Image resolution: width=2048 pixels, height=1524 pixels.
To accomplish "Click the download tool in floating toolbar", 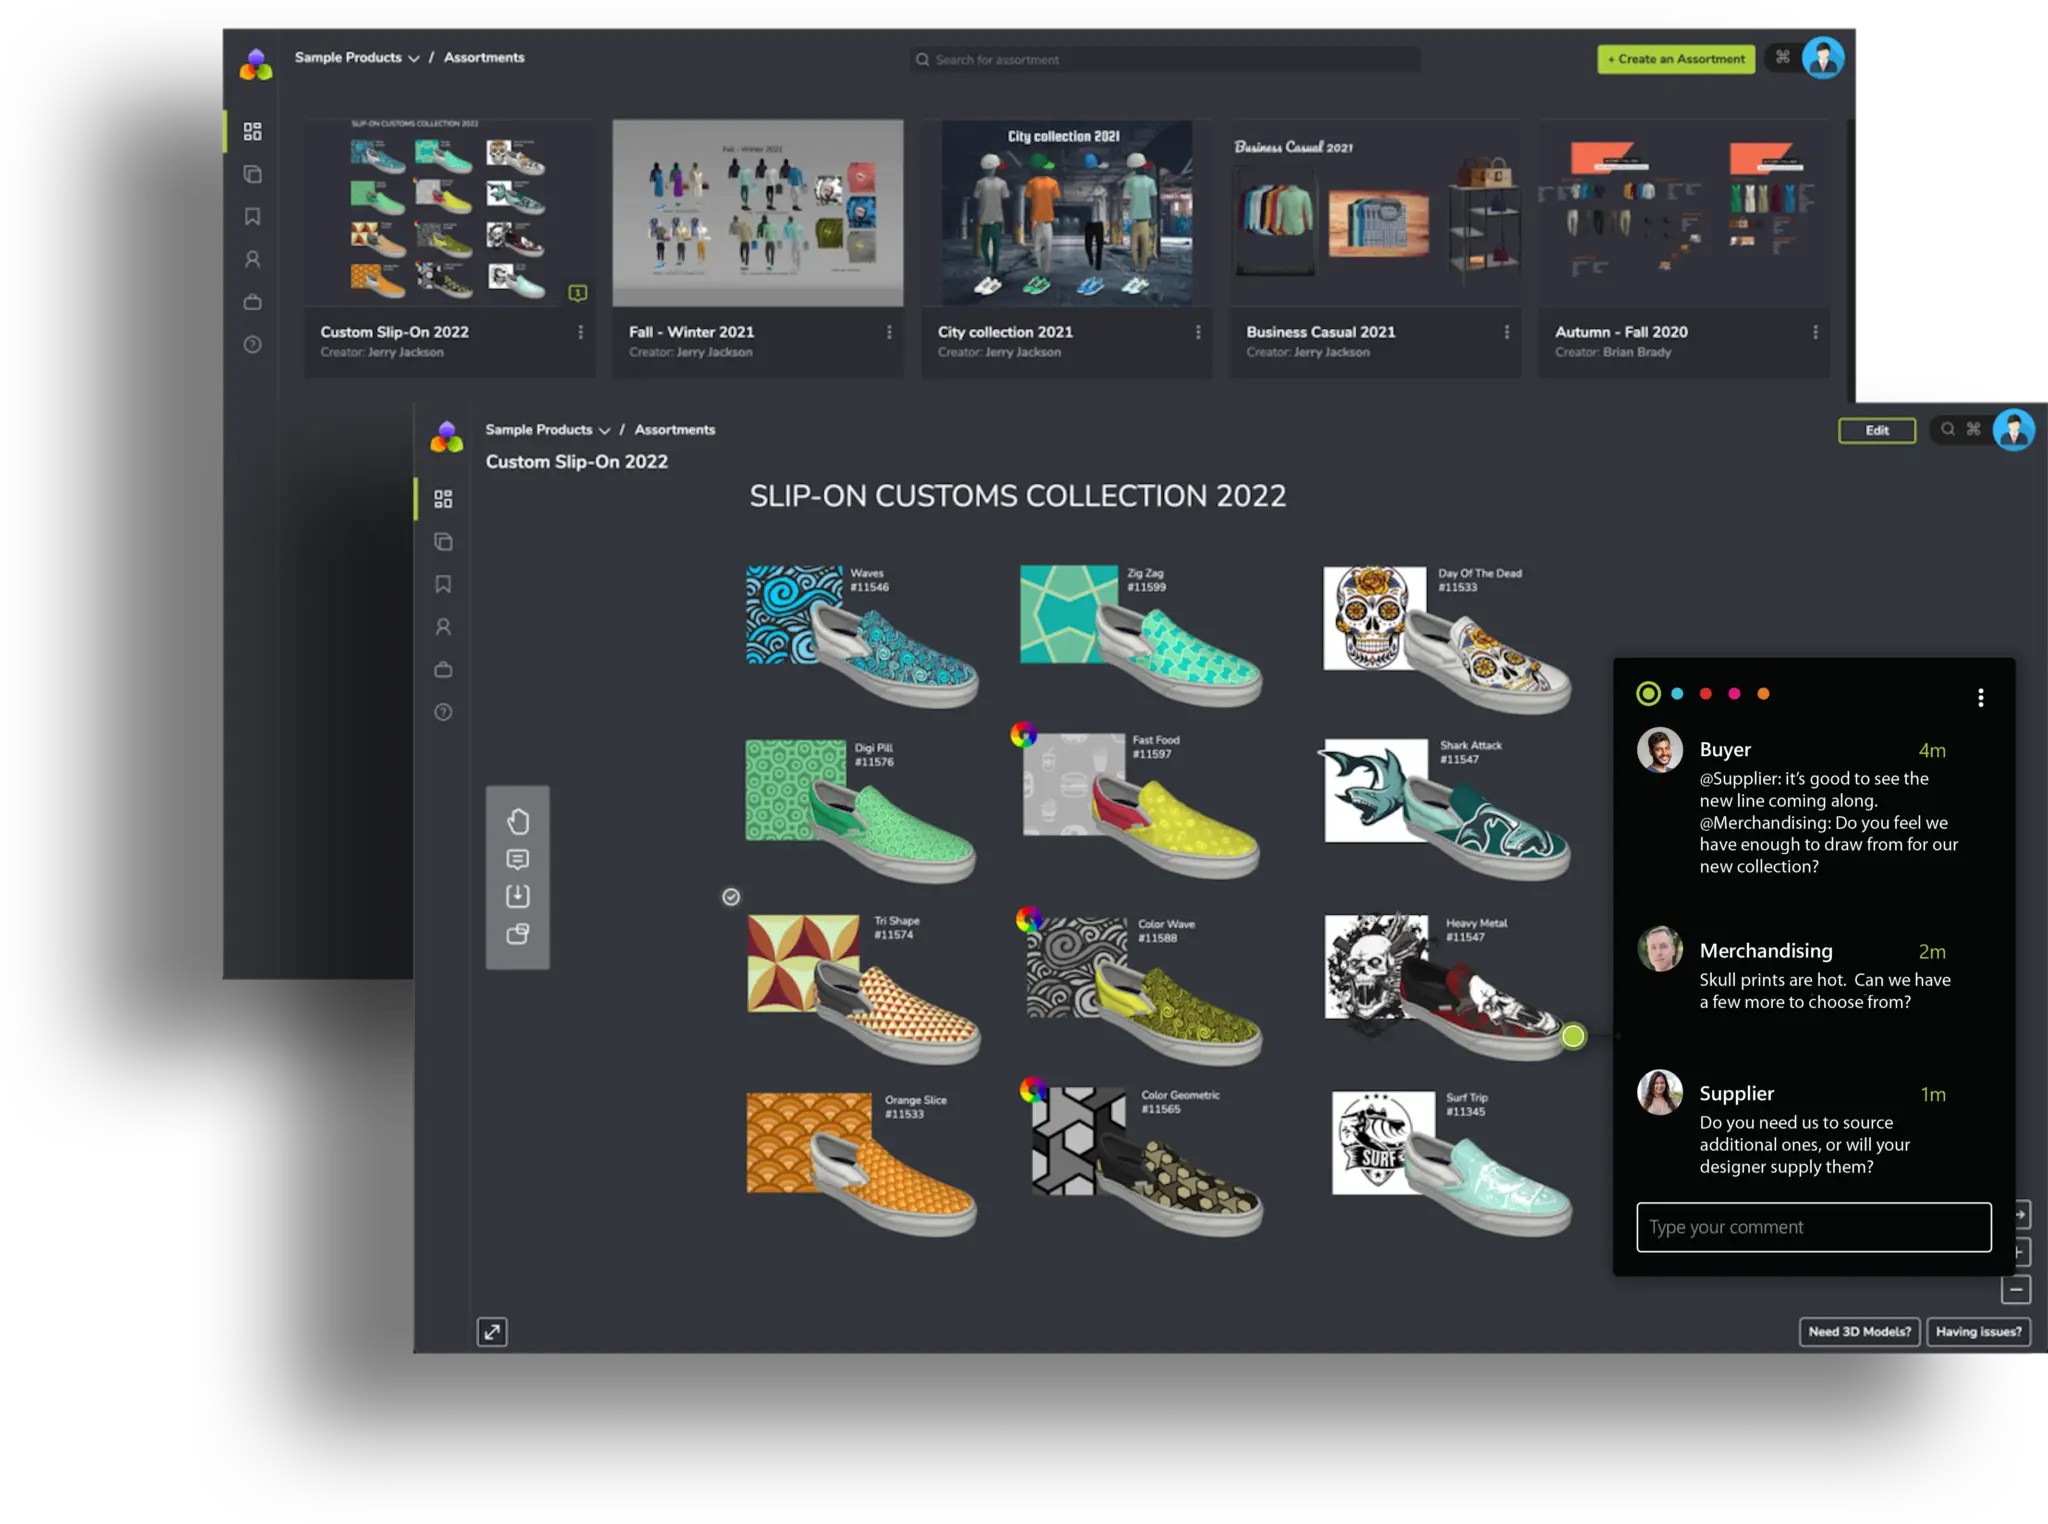I will click(517, 896).
